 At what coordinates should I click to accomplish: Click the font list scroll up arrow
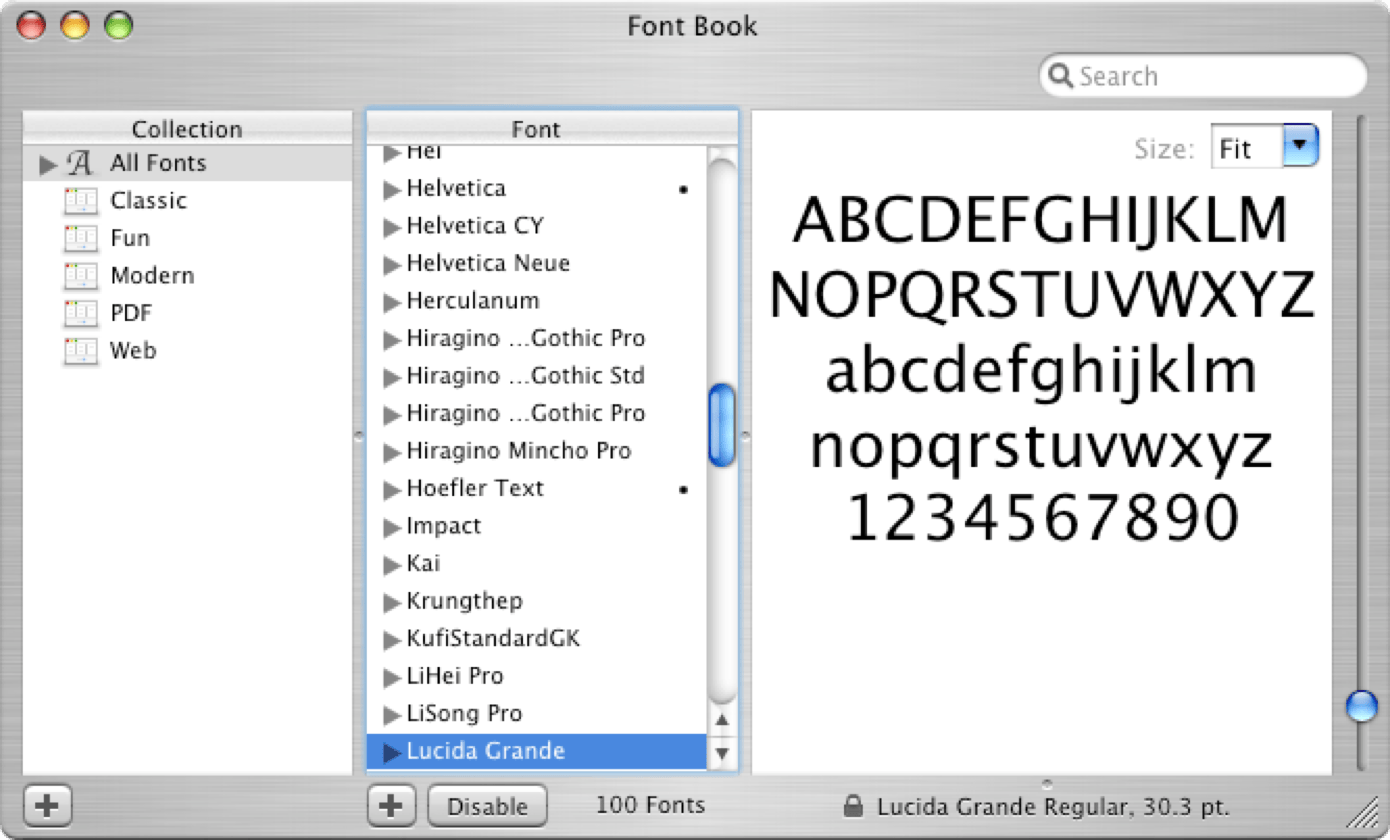722,720
